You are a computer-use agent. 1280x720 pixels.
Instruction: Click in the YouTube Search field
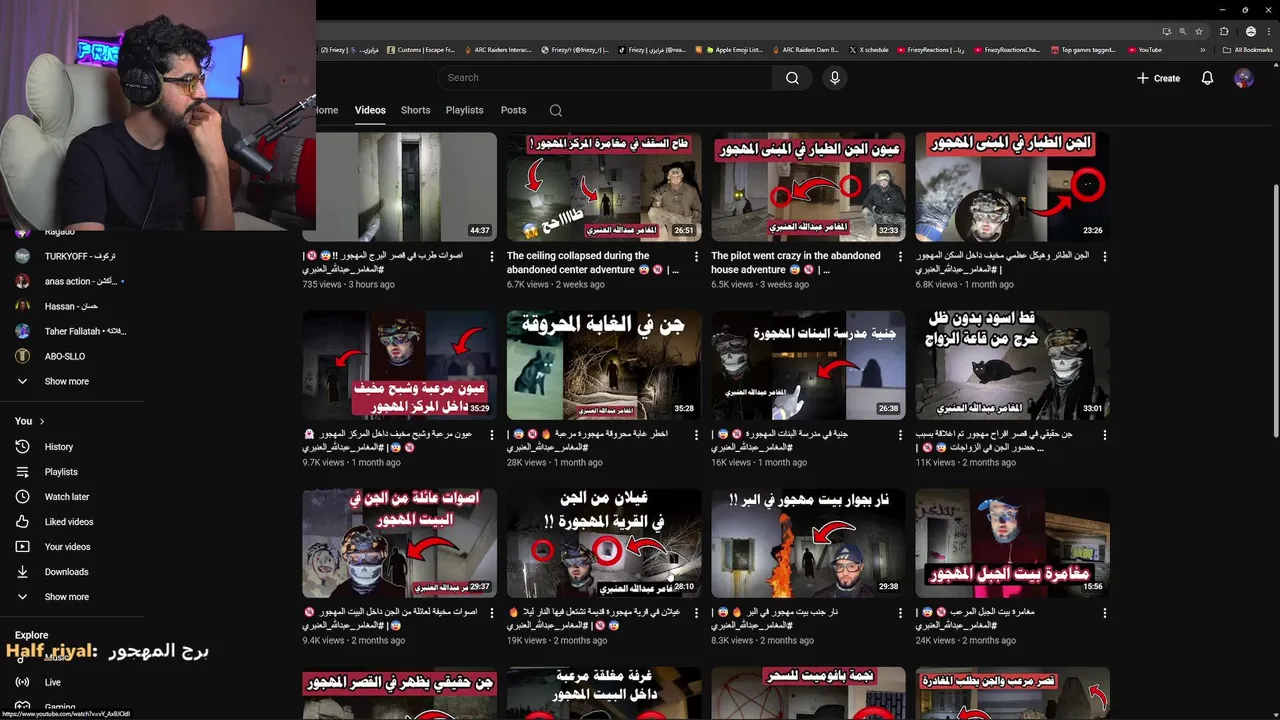pyautogui.click(x=605, y=78)
